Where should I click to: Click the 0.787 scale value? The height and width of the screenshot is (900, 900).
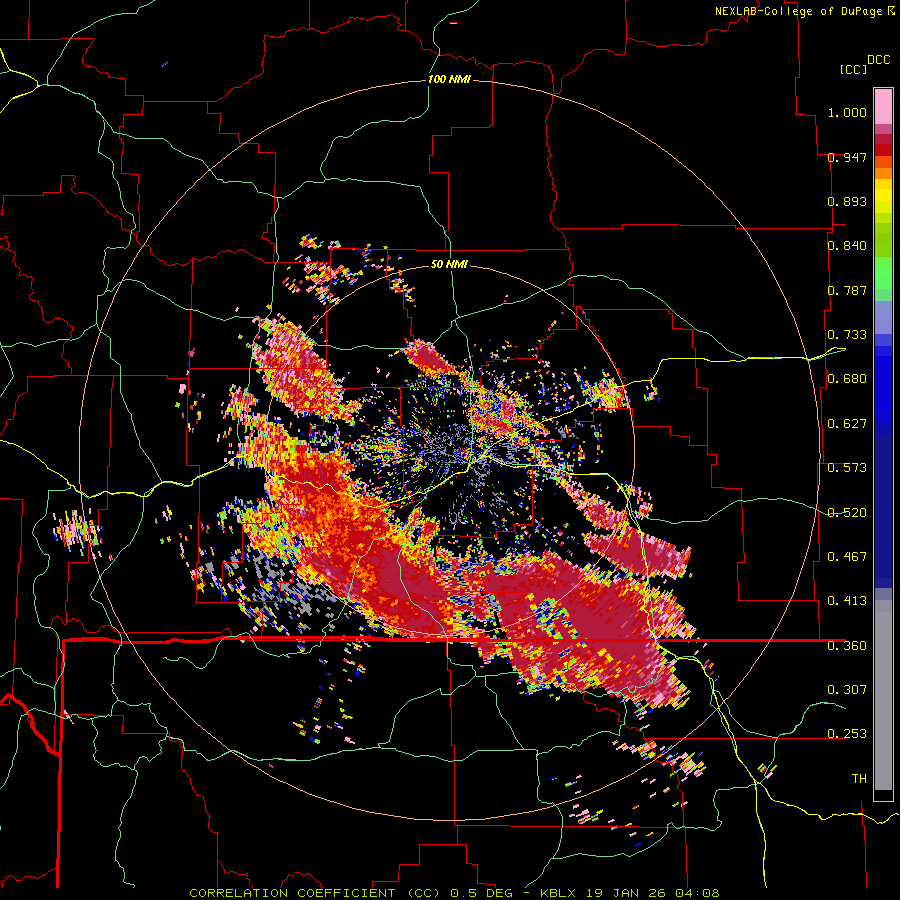click(847, 290)
